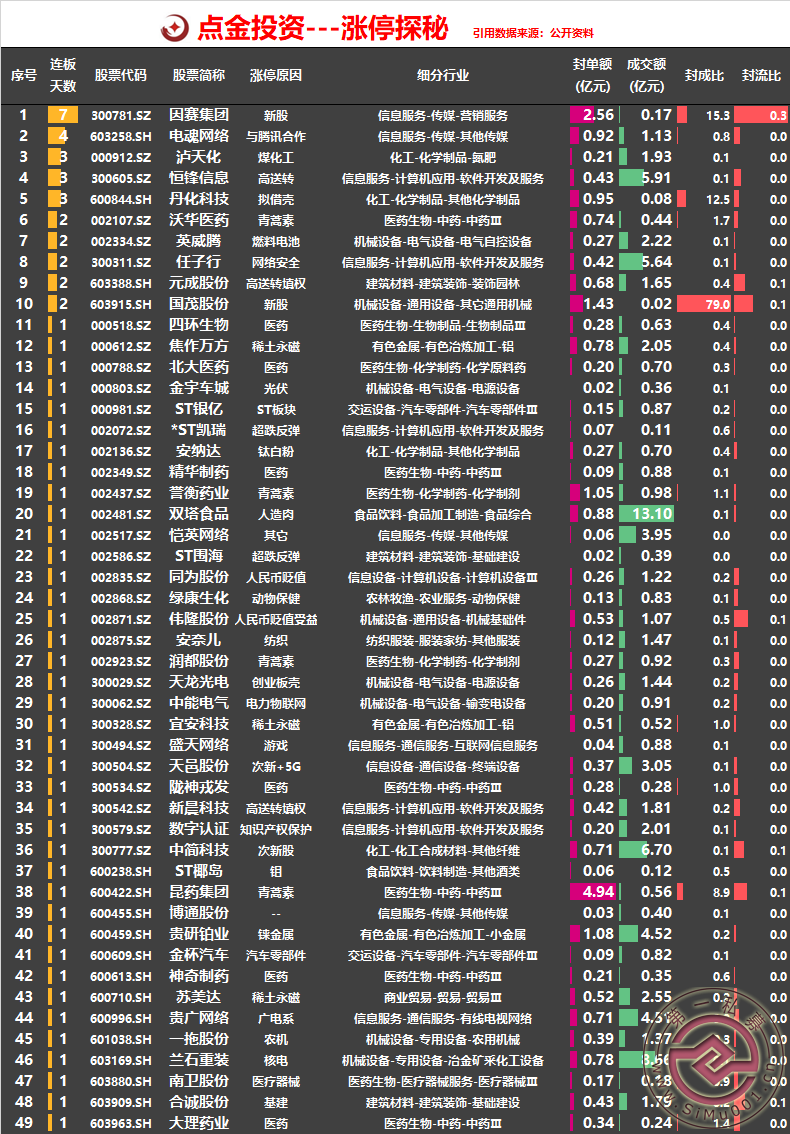Click the green 13.10 turnover bar for 双塔食品

(x=646, y=514)
